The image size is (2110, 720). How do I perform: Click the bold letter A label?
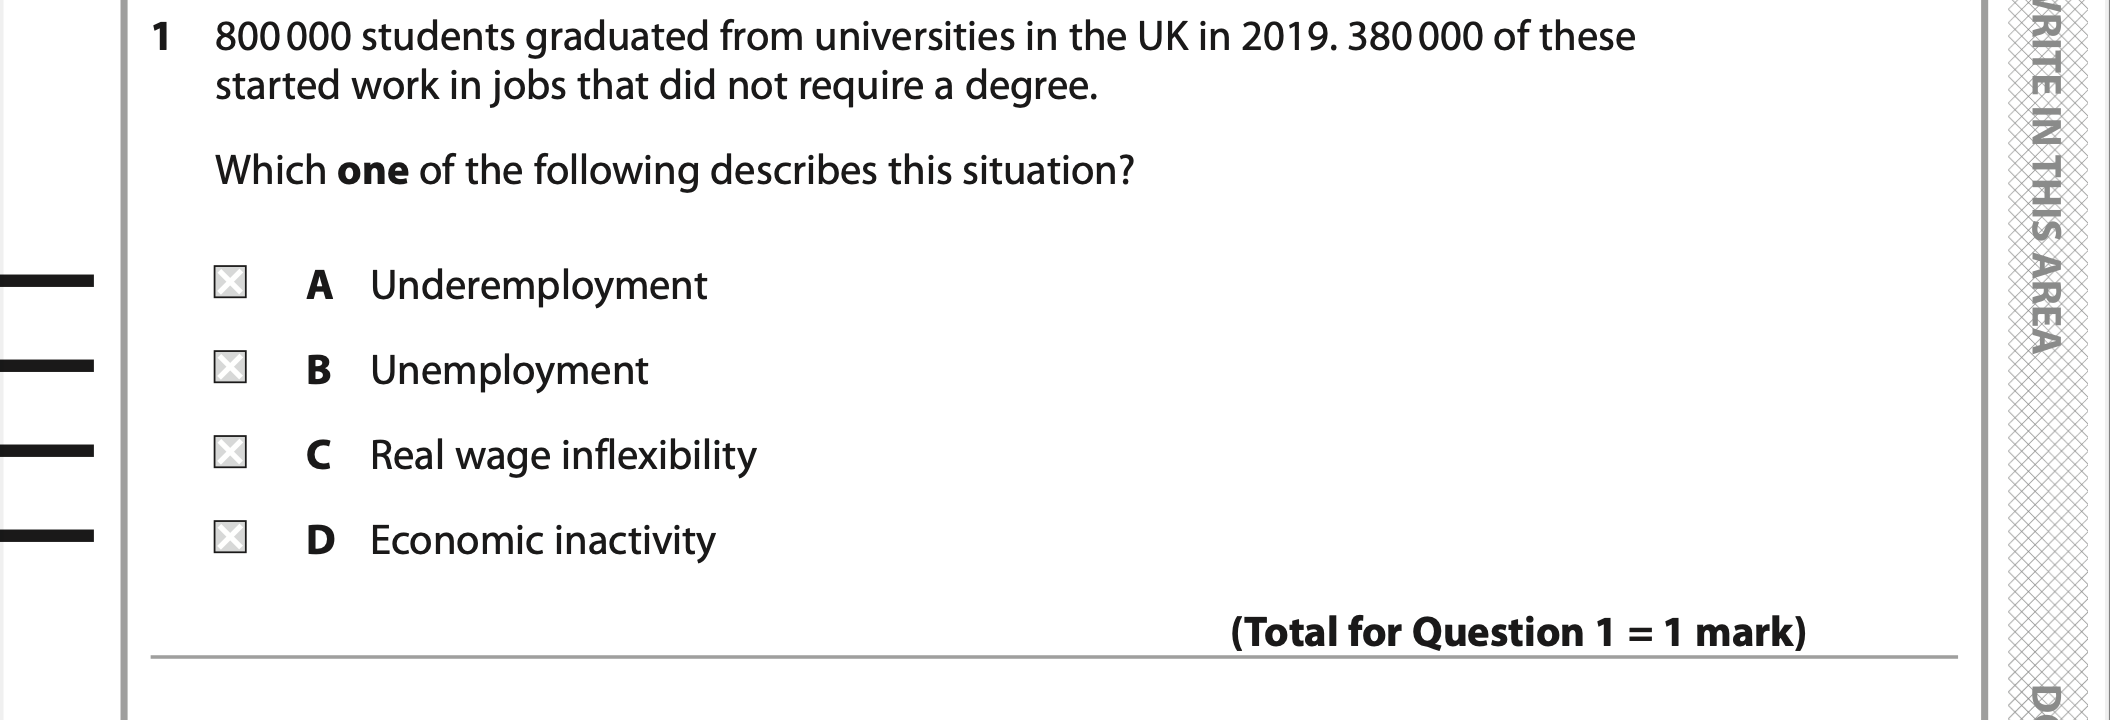coord(319,286)
